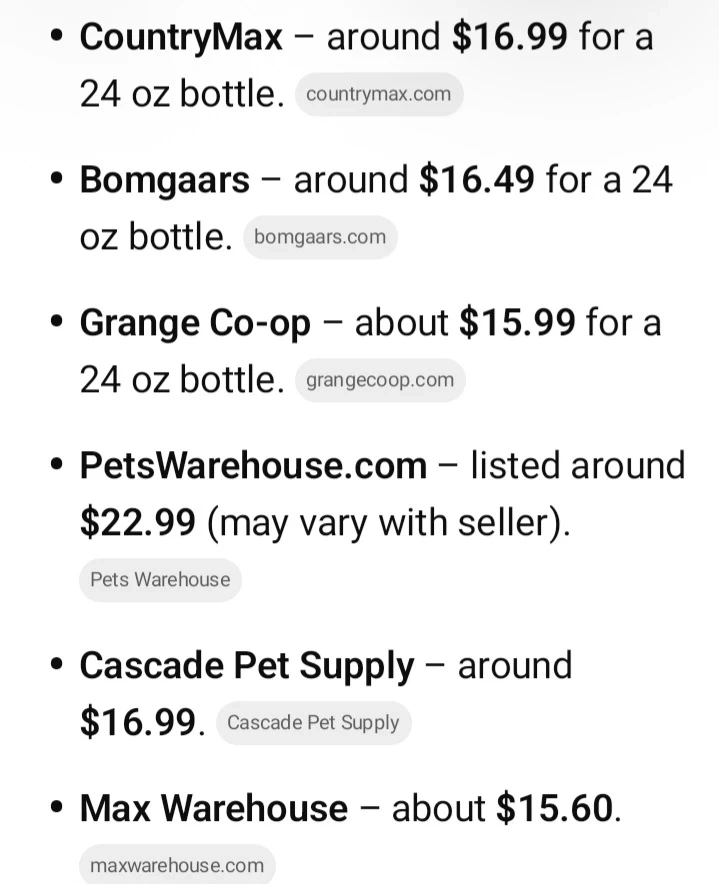The width and height of the screenshot is (719, 884).
Task: Click the "listed around" text after PetsWarehouse.com
Action: [x=578, y=467]
